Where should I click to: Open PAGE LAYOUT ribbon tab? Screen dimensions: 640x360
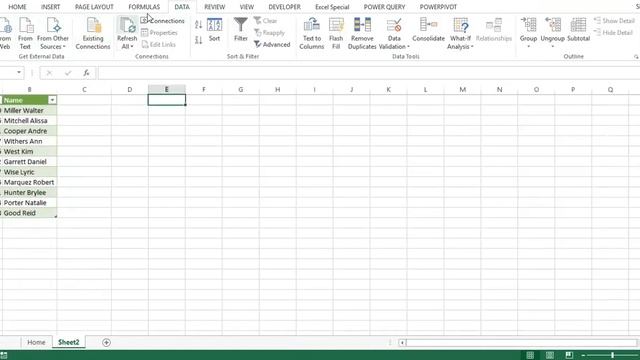(x=94, y=7)
